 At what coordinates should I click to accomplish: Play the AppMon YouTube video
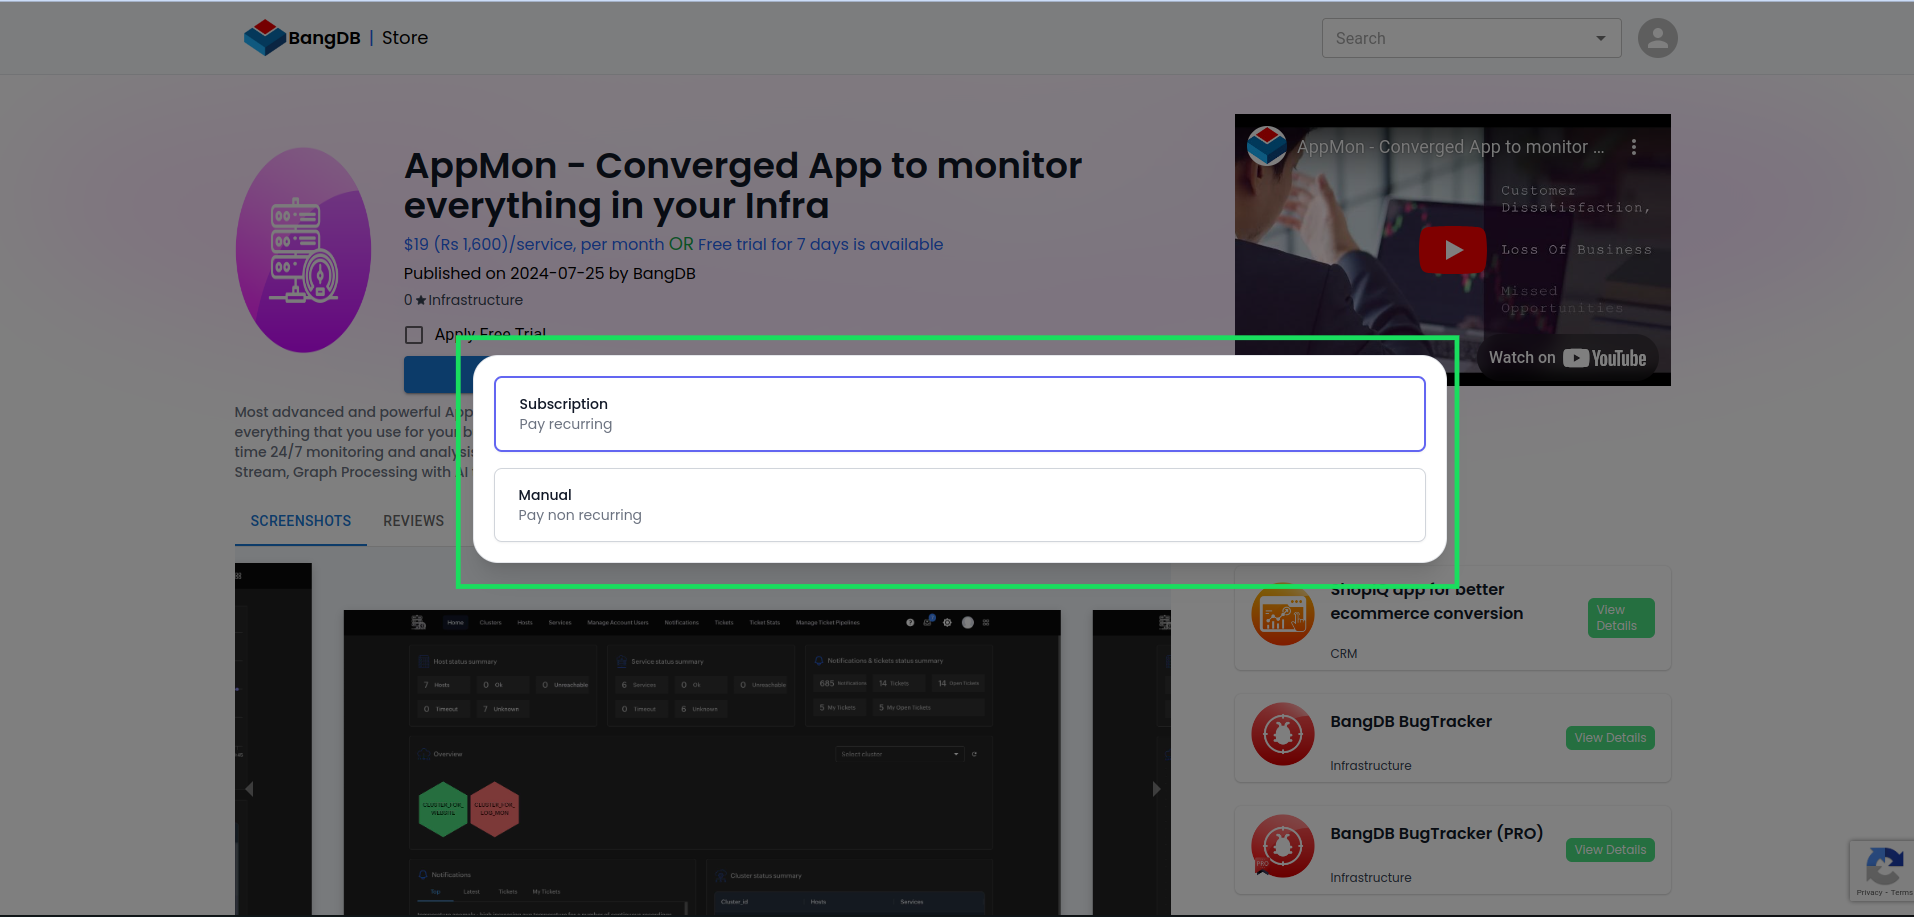click(x=1452, y=250)
